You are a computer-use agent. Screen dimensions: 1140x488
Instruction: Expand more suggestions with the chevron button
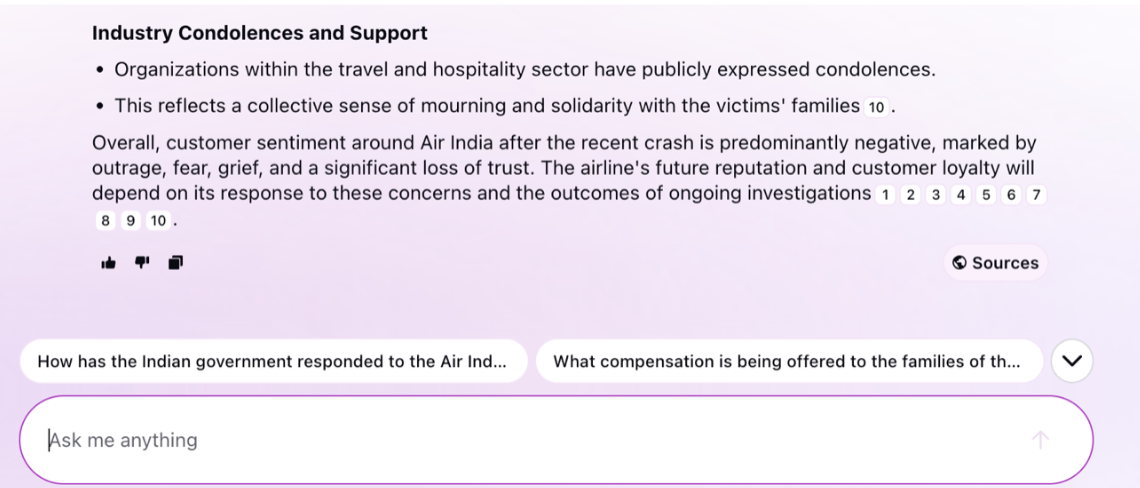pos(1072,361)
